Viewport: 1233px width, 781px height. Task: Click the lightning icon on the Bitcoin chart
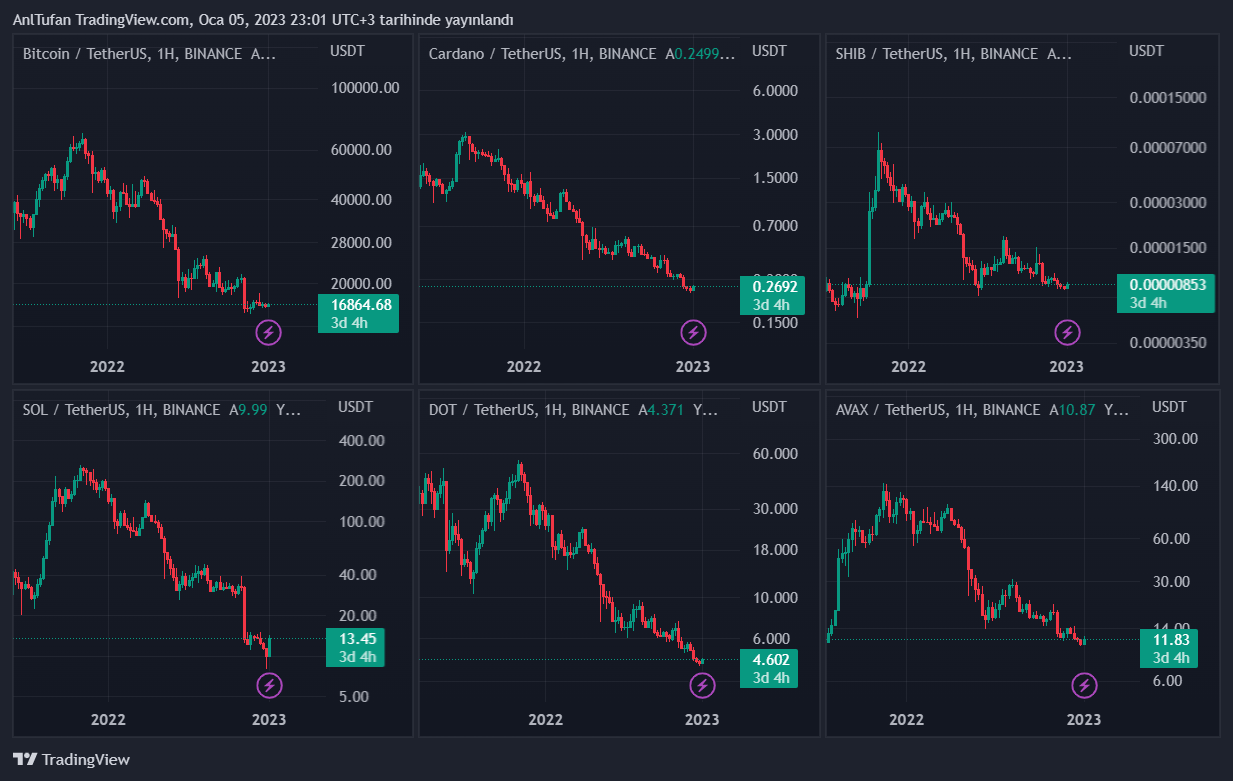(x=268, y=332)
